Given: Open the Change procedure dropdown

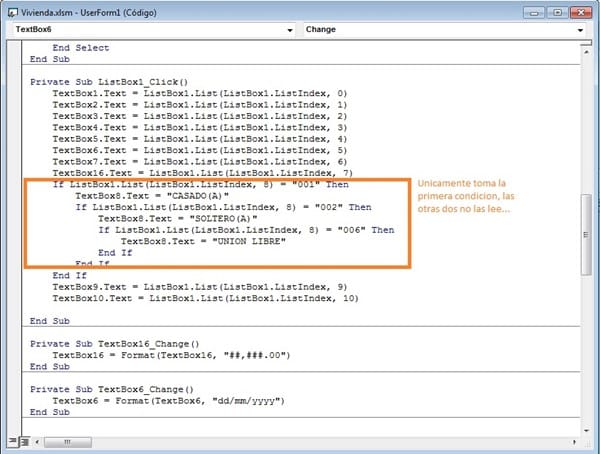Looking at the screenshot, I should tap(580, 30).
